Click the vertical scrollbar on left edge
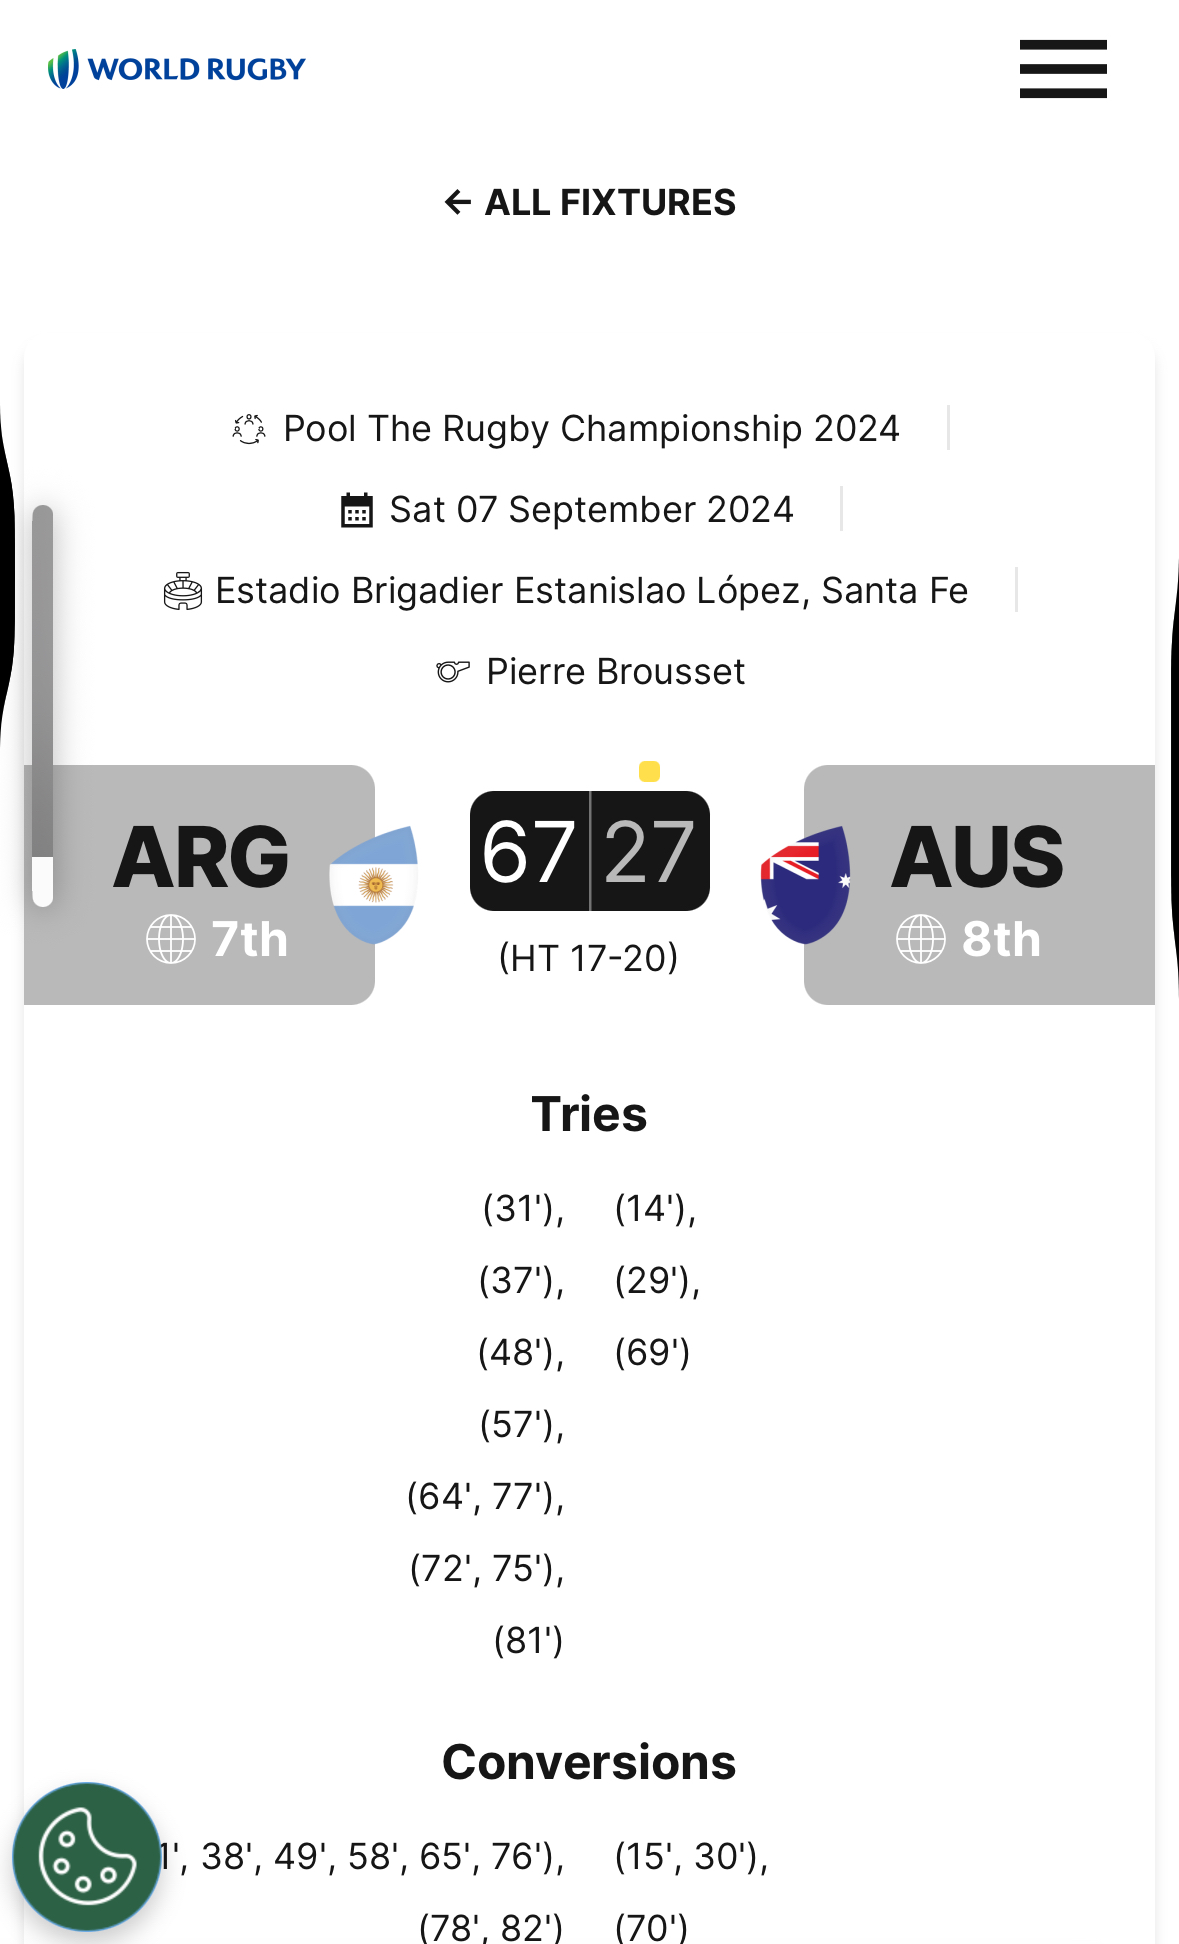Screen dimensions: 1179x1944 tap(42, 700)
